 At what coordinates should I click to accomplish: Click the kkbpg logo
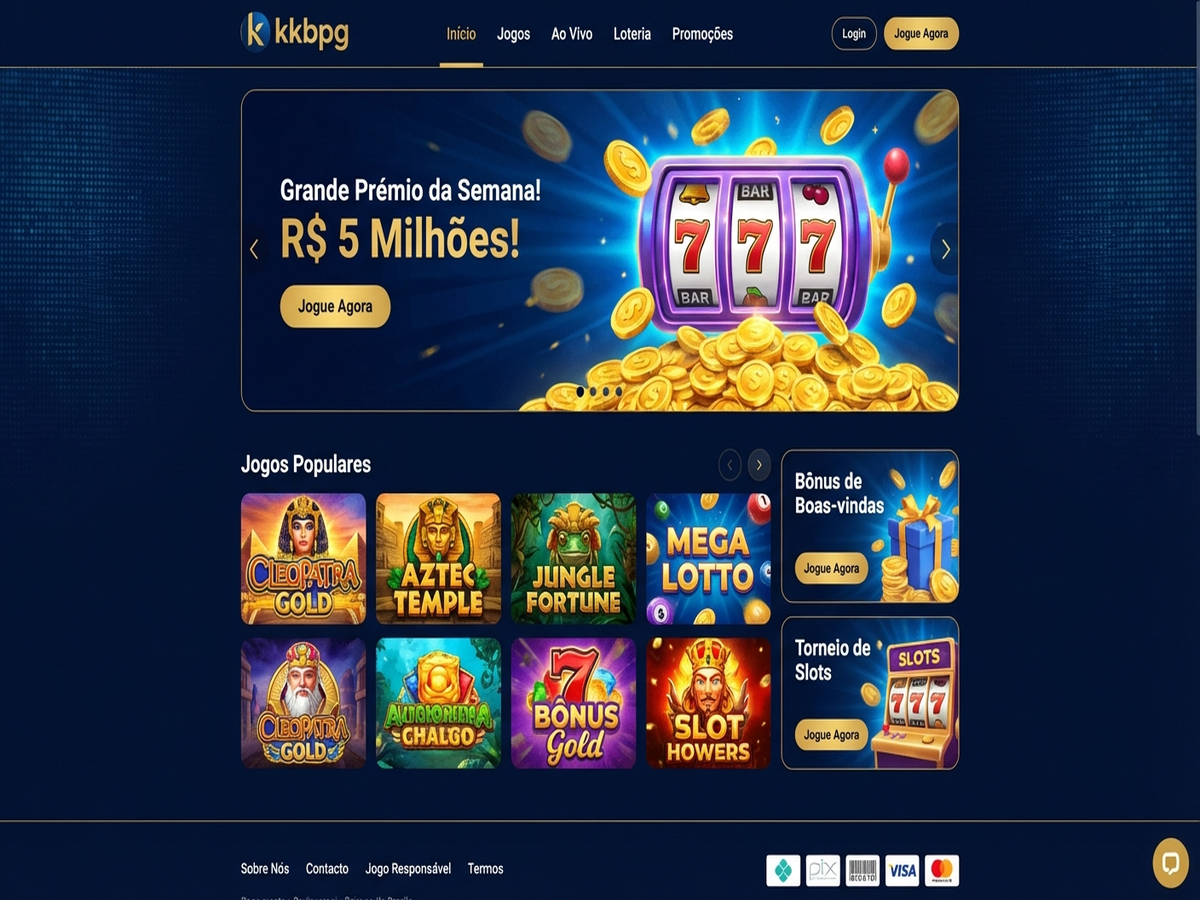click(295, 32)
